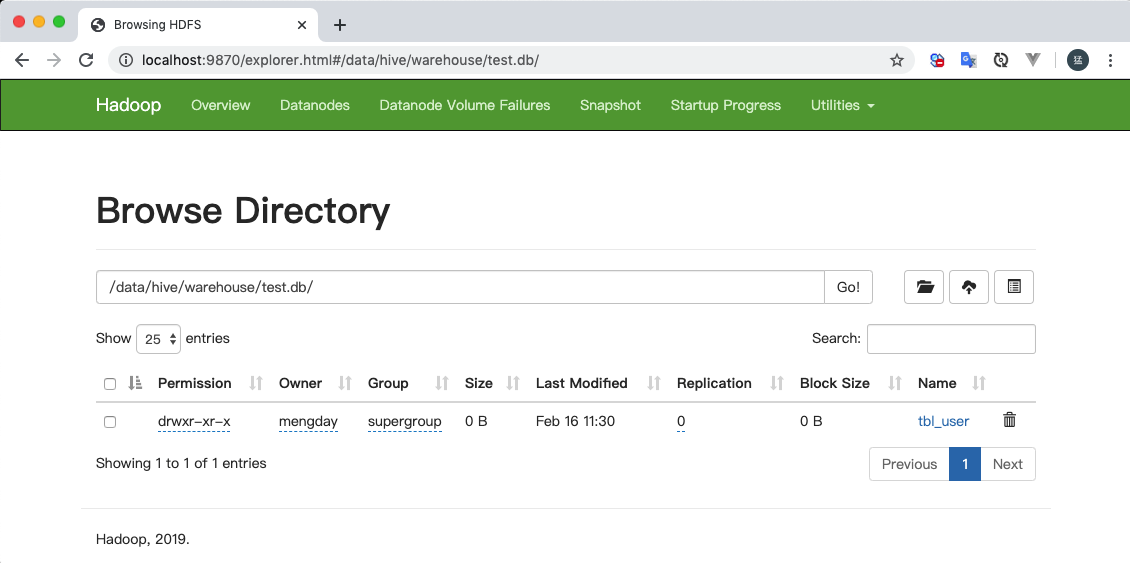Sort by the Replication column arrows
The width and height of the screenshot is (1130, 563).
click(778, 384)
